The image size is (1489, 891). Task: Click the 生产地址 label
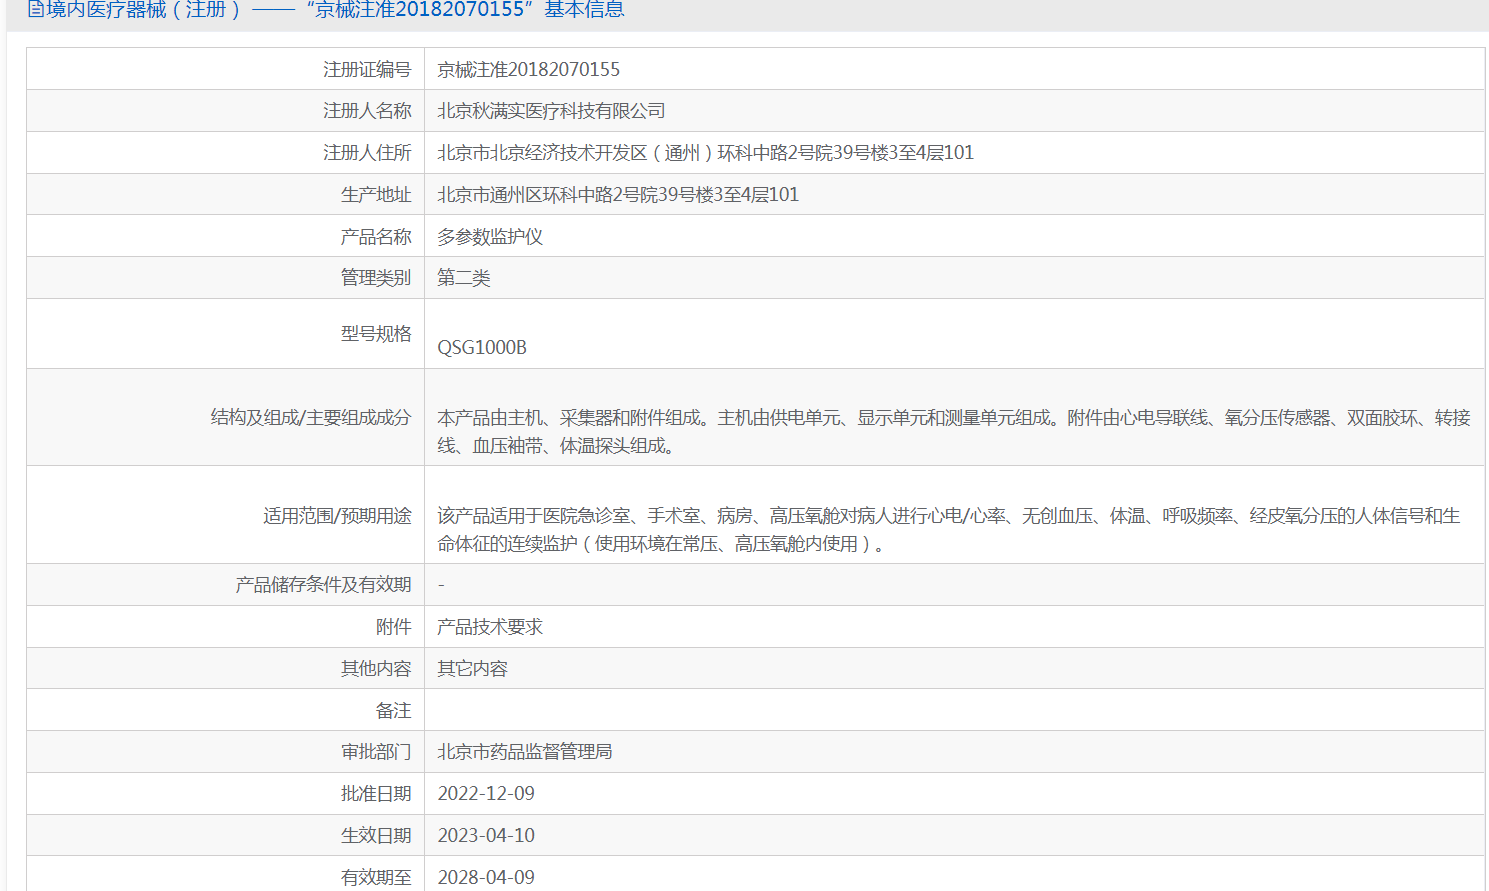[376, 195]
